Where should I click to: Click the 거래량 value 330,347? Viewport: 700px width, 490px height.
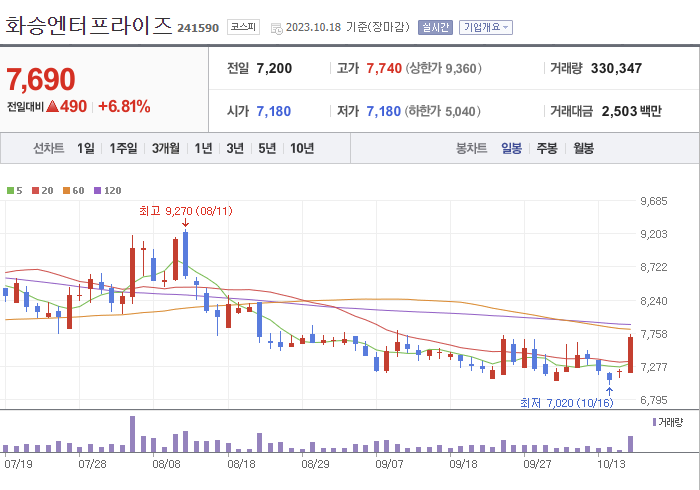[x=617, y=68]
